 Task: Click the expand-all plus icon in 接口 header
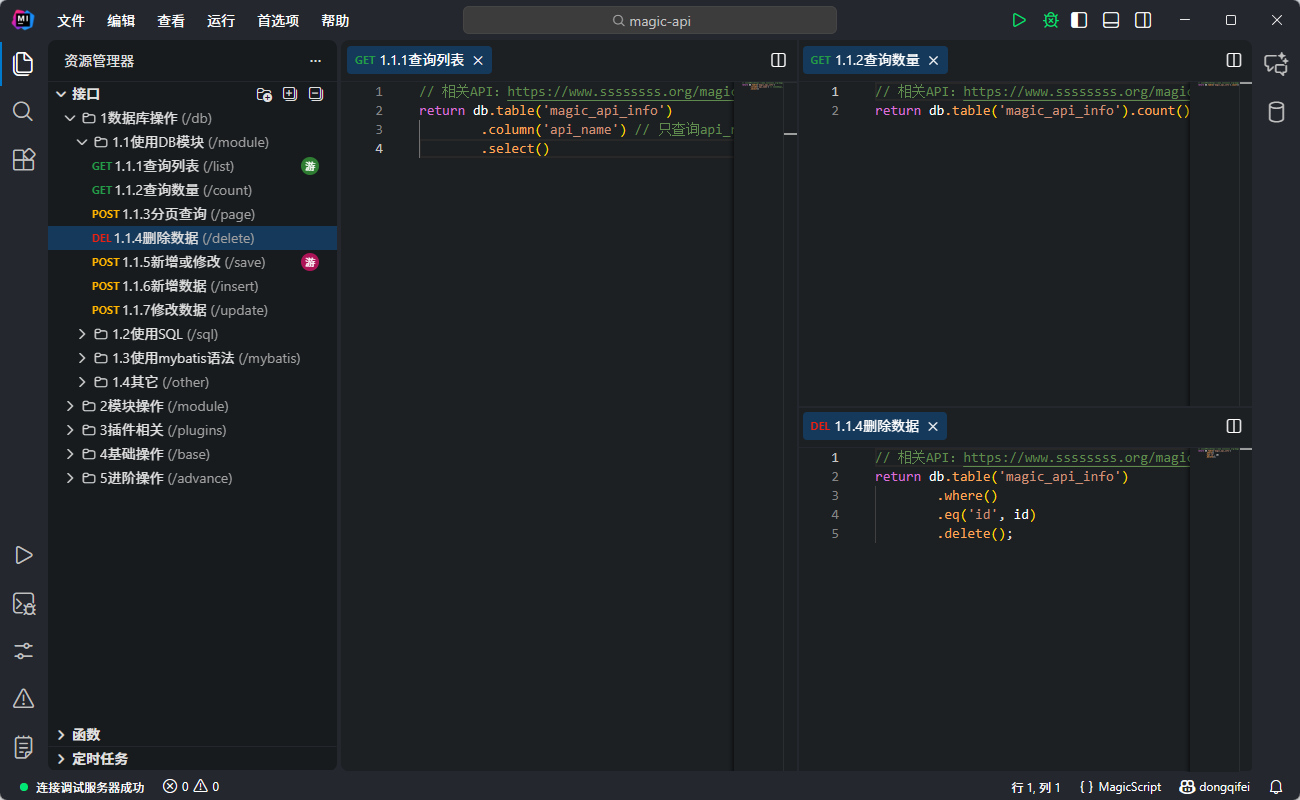(x=290, y=94)
